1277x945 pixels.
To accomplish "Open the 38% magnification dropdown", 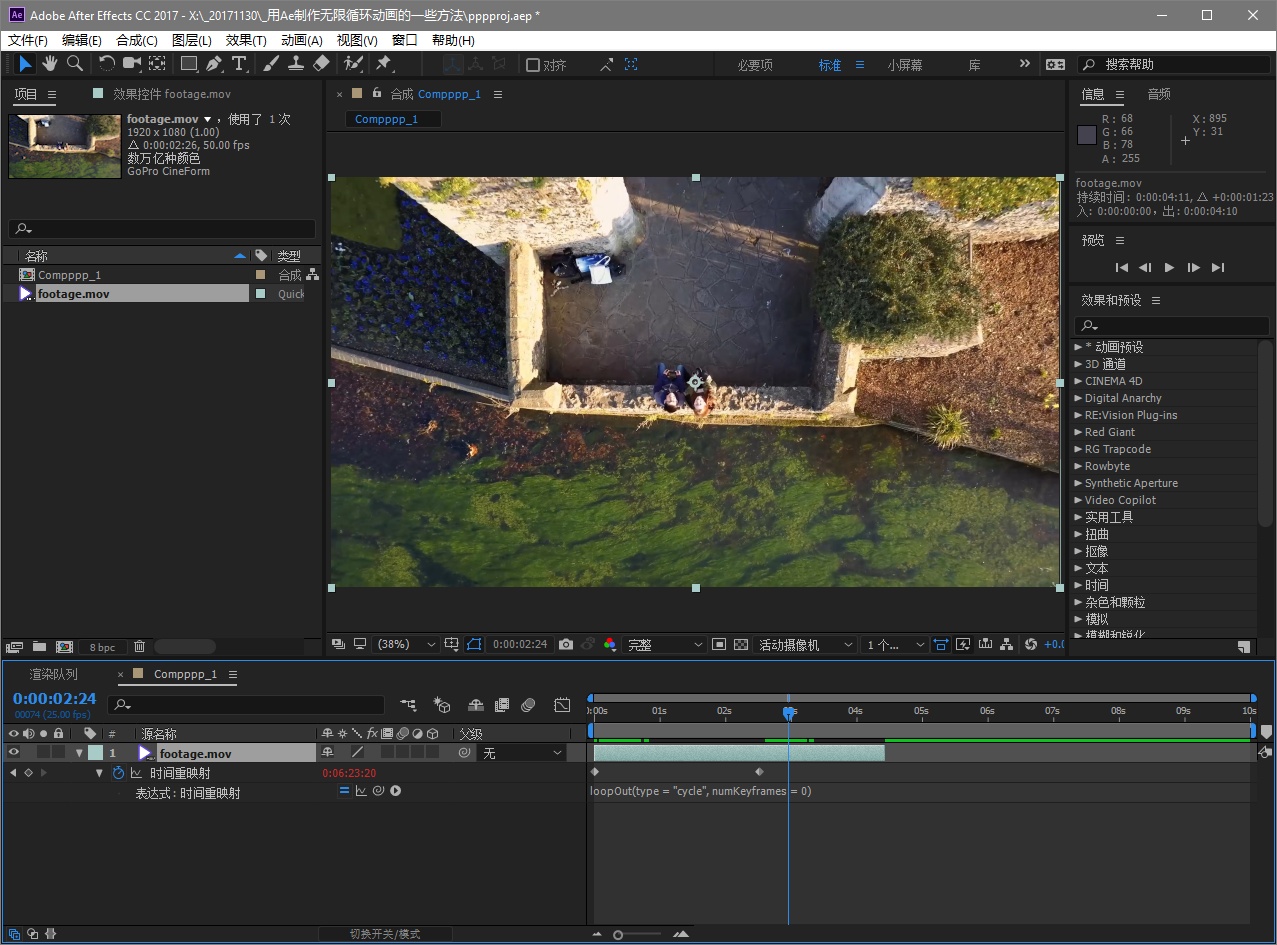I will pyautogui.click(x=405, y=645).
